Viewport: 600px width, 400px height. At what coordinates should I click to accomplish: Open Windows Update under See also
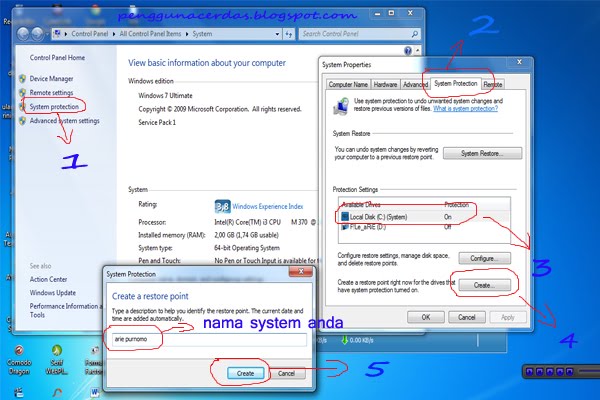pos(52,293)
